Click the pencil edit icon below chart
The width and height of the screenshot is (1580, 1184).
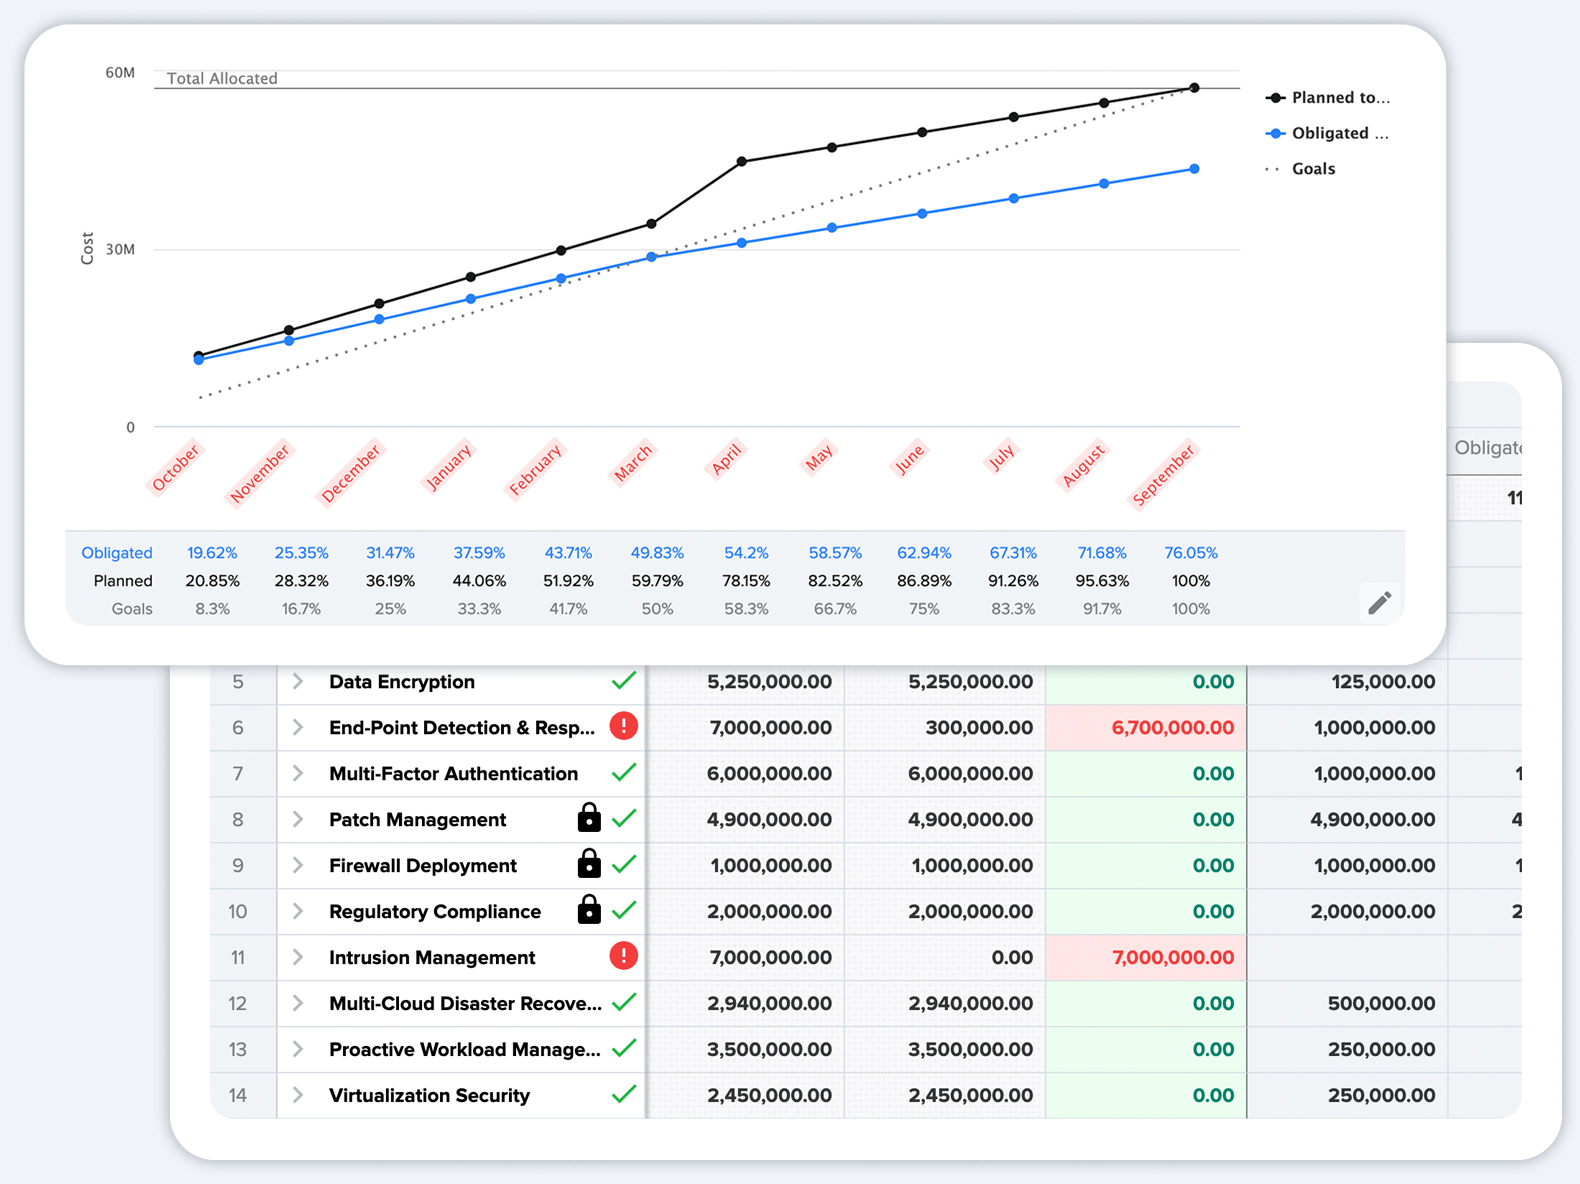[1379, 603]
